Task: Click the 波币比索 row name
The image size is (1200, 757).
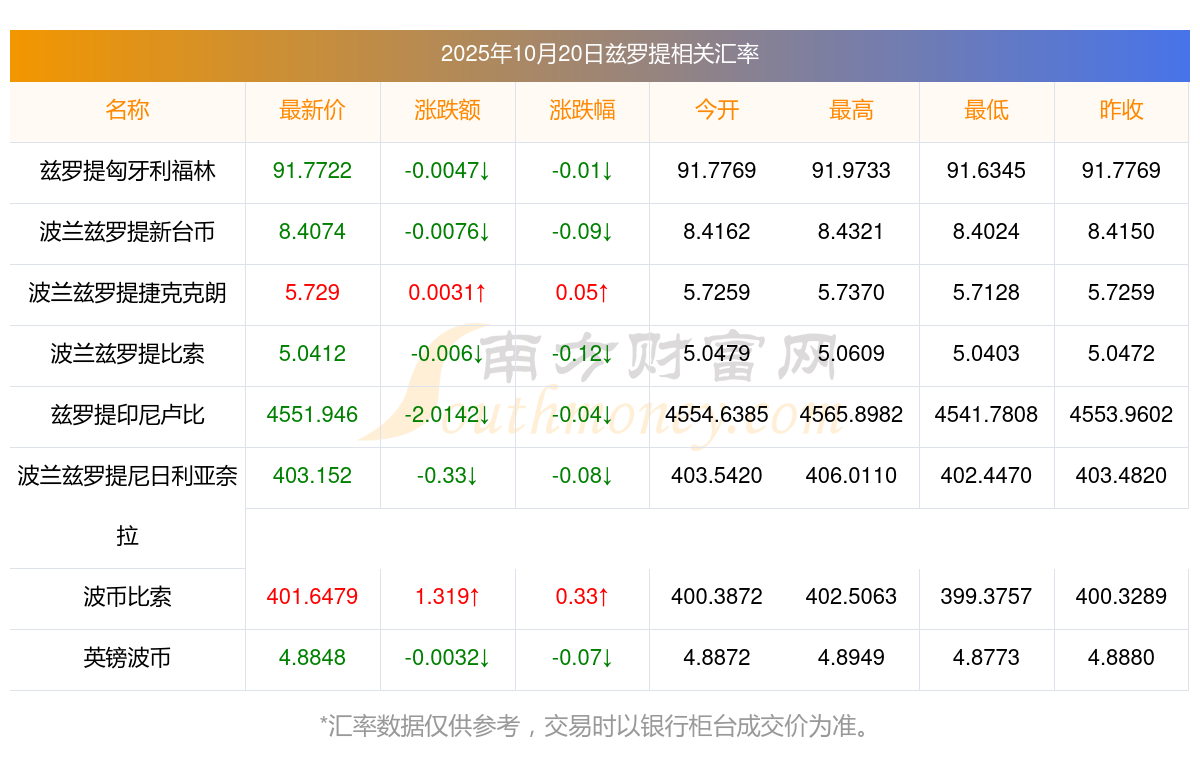Action: (127, 597)
